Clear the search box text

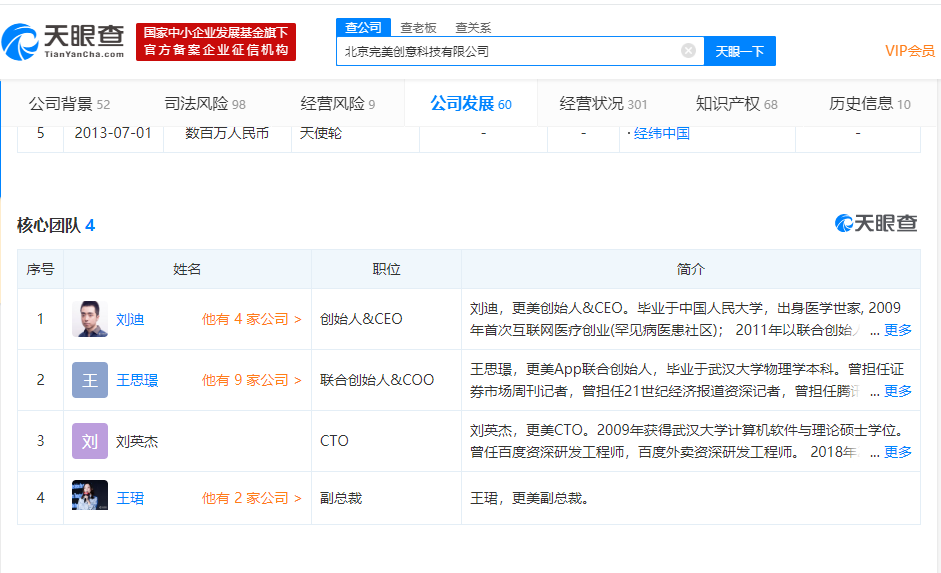tap(688, 51)
